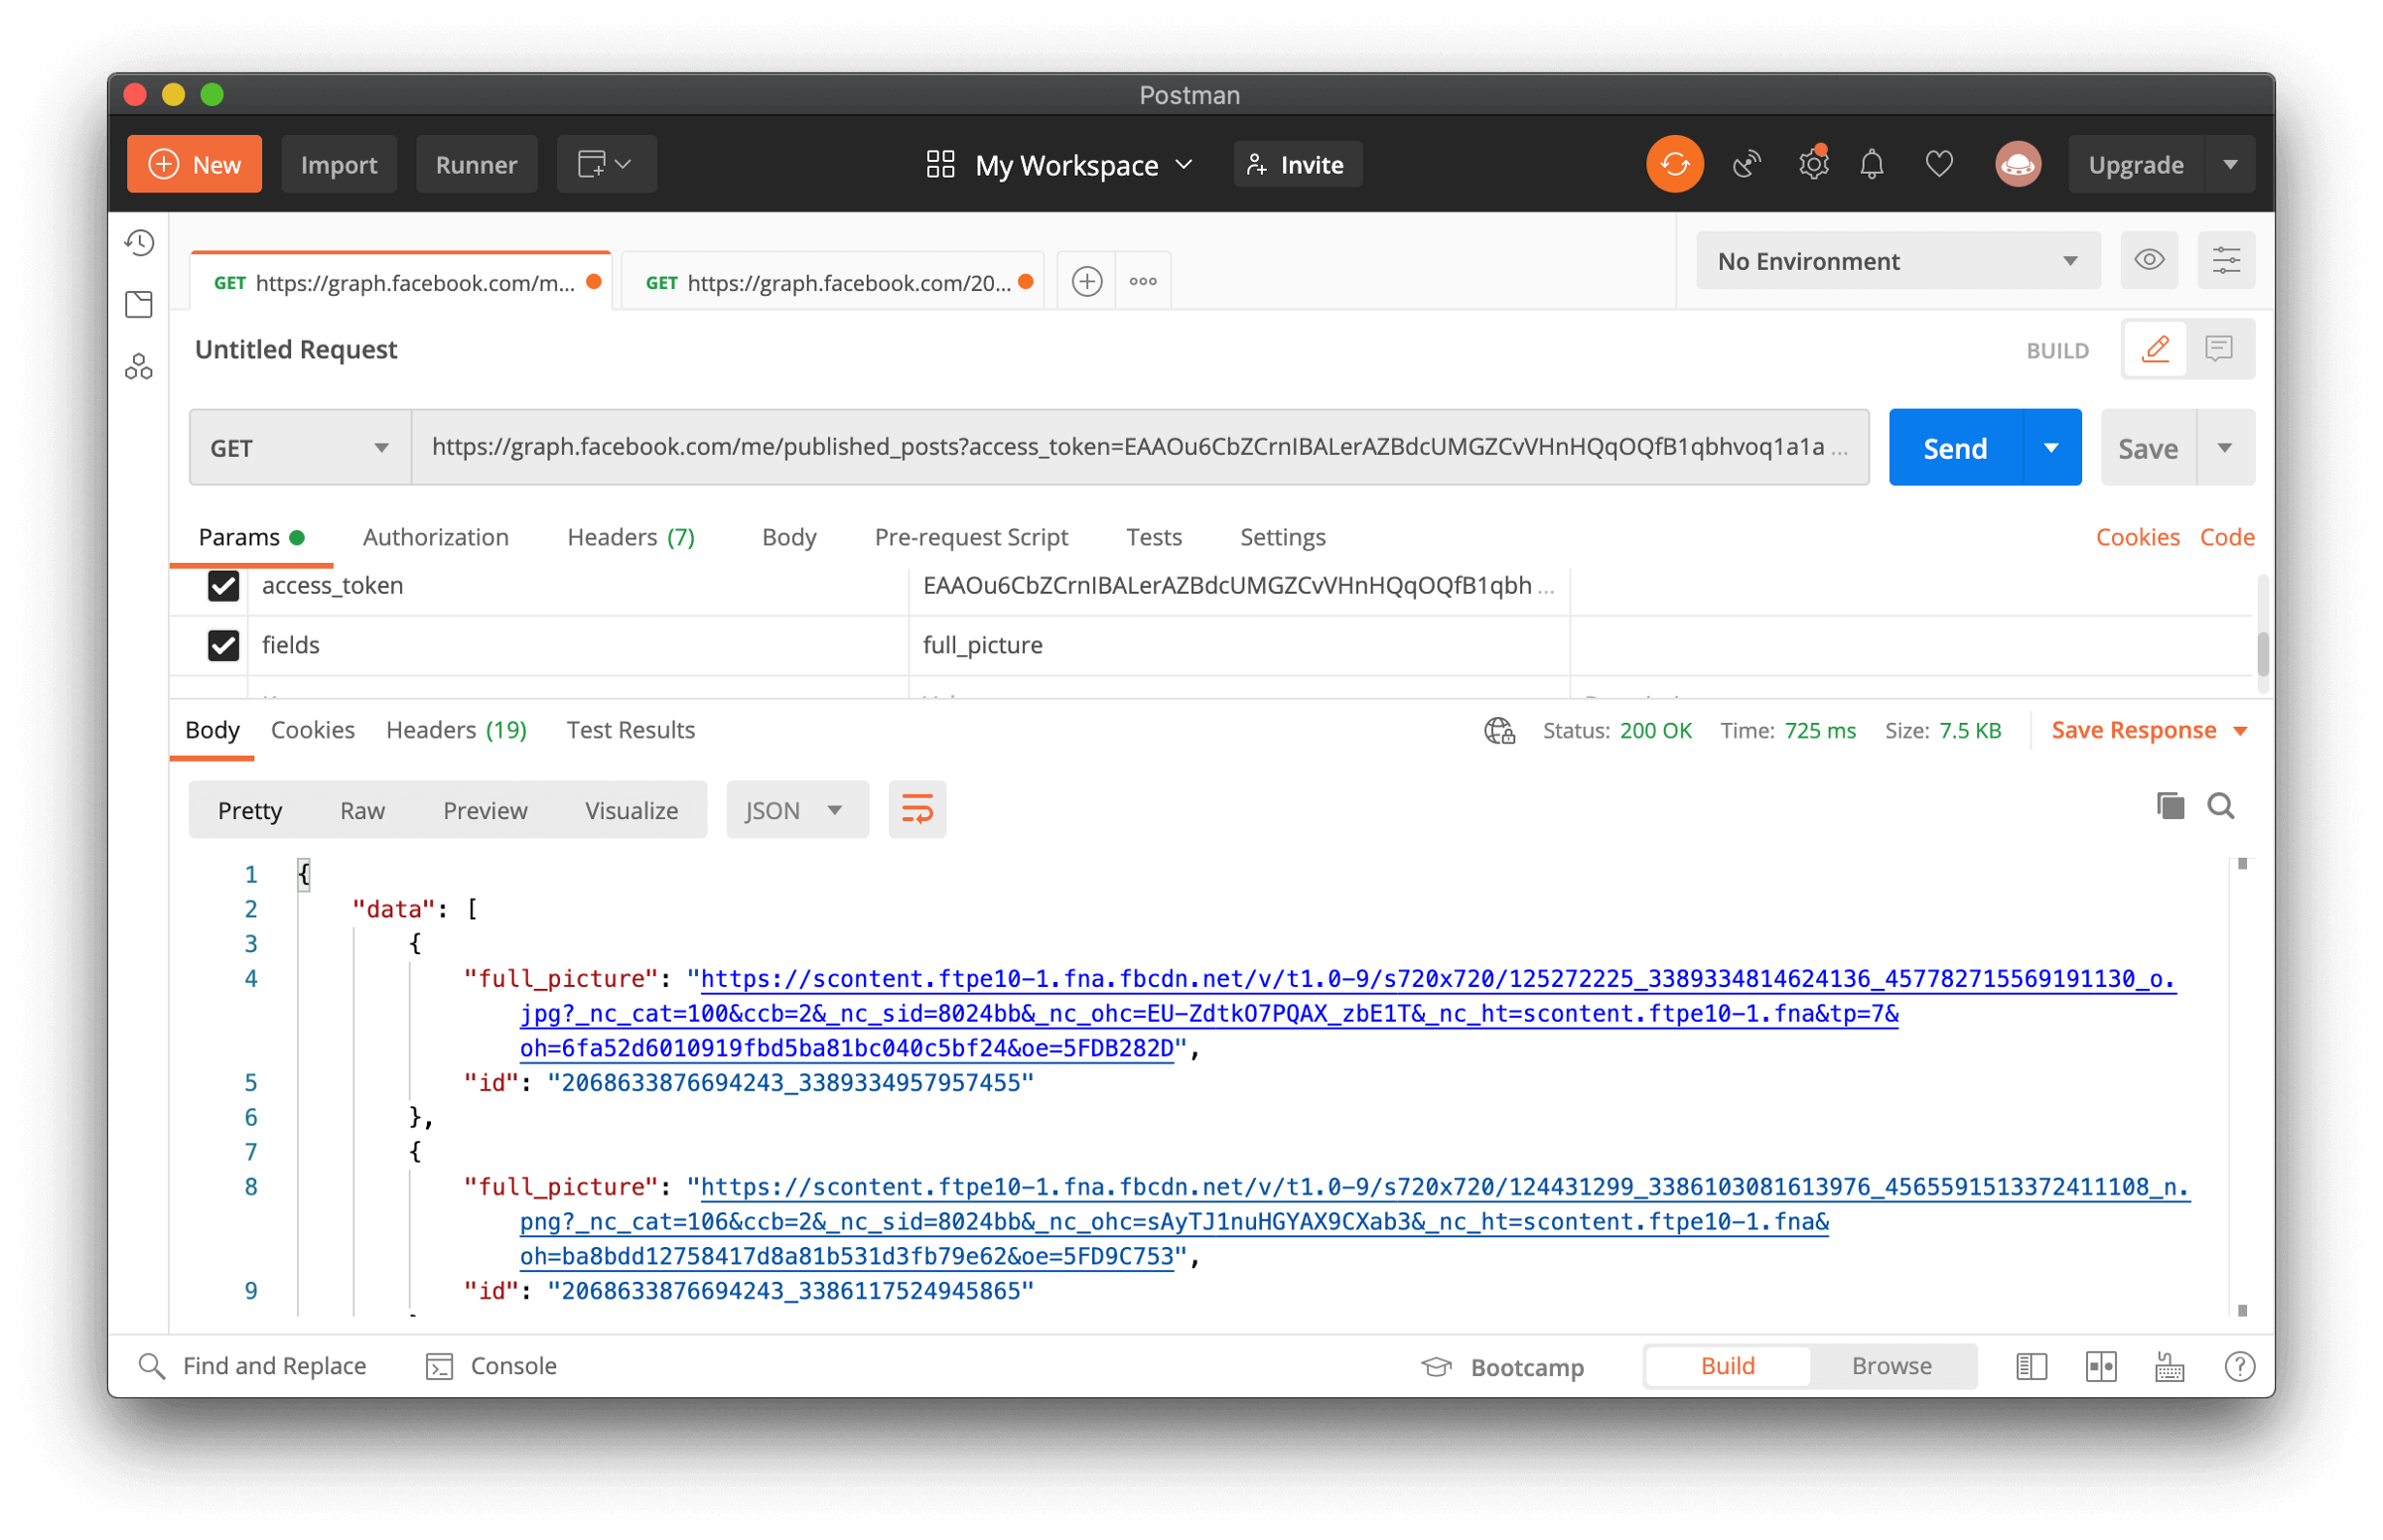Switch response view to Raw
The image size is (2383, 1540).
tap(362, 810)
